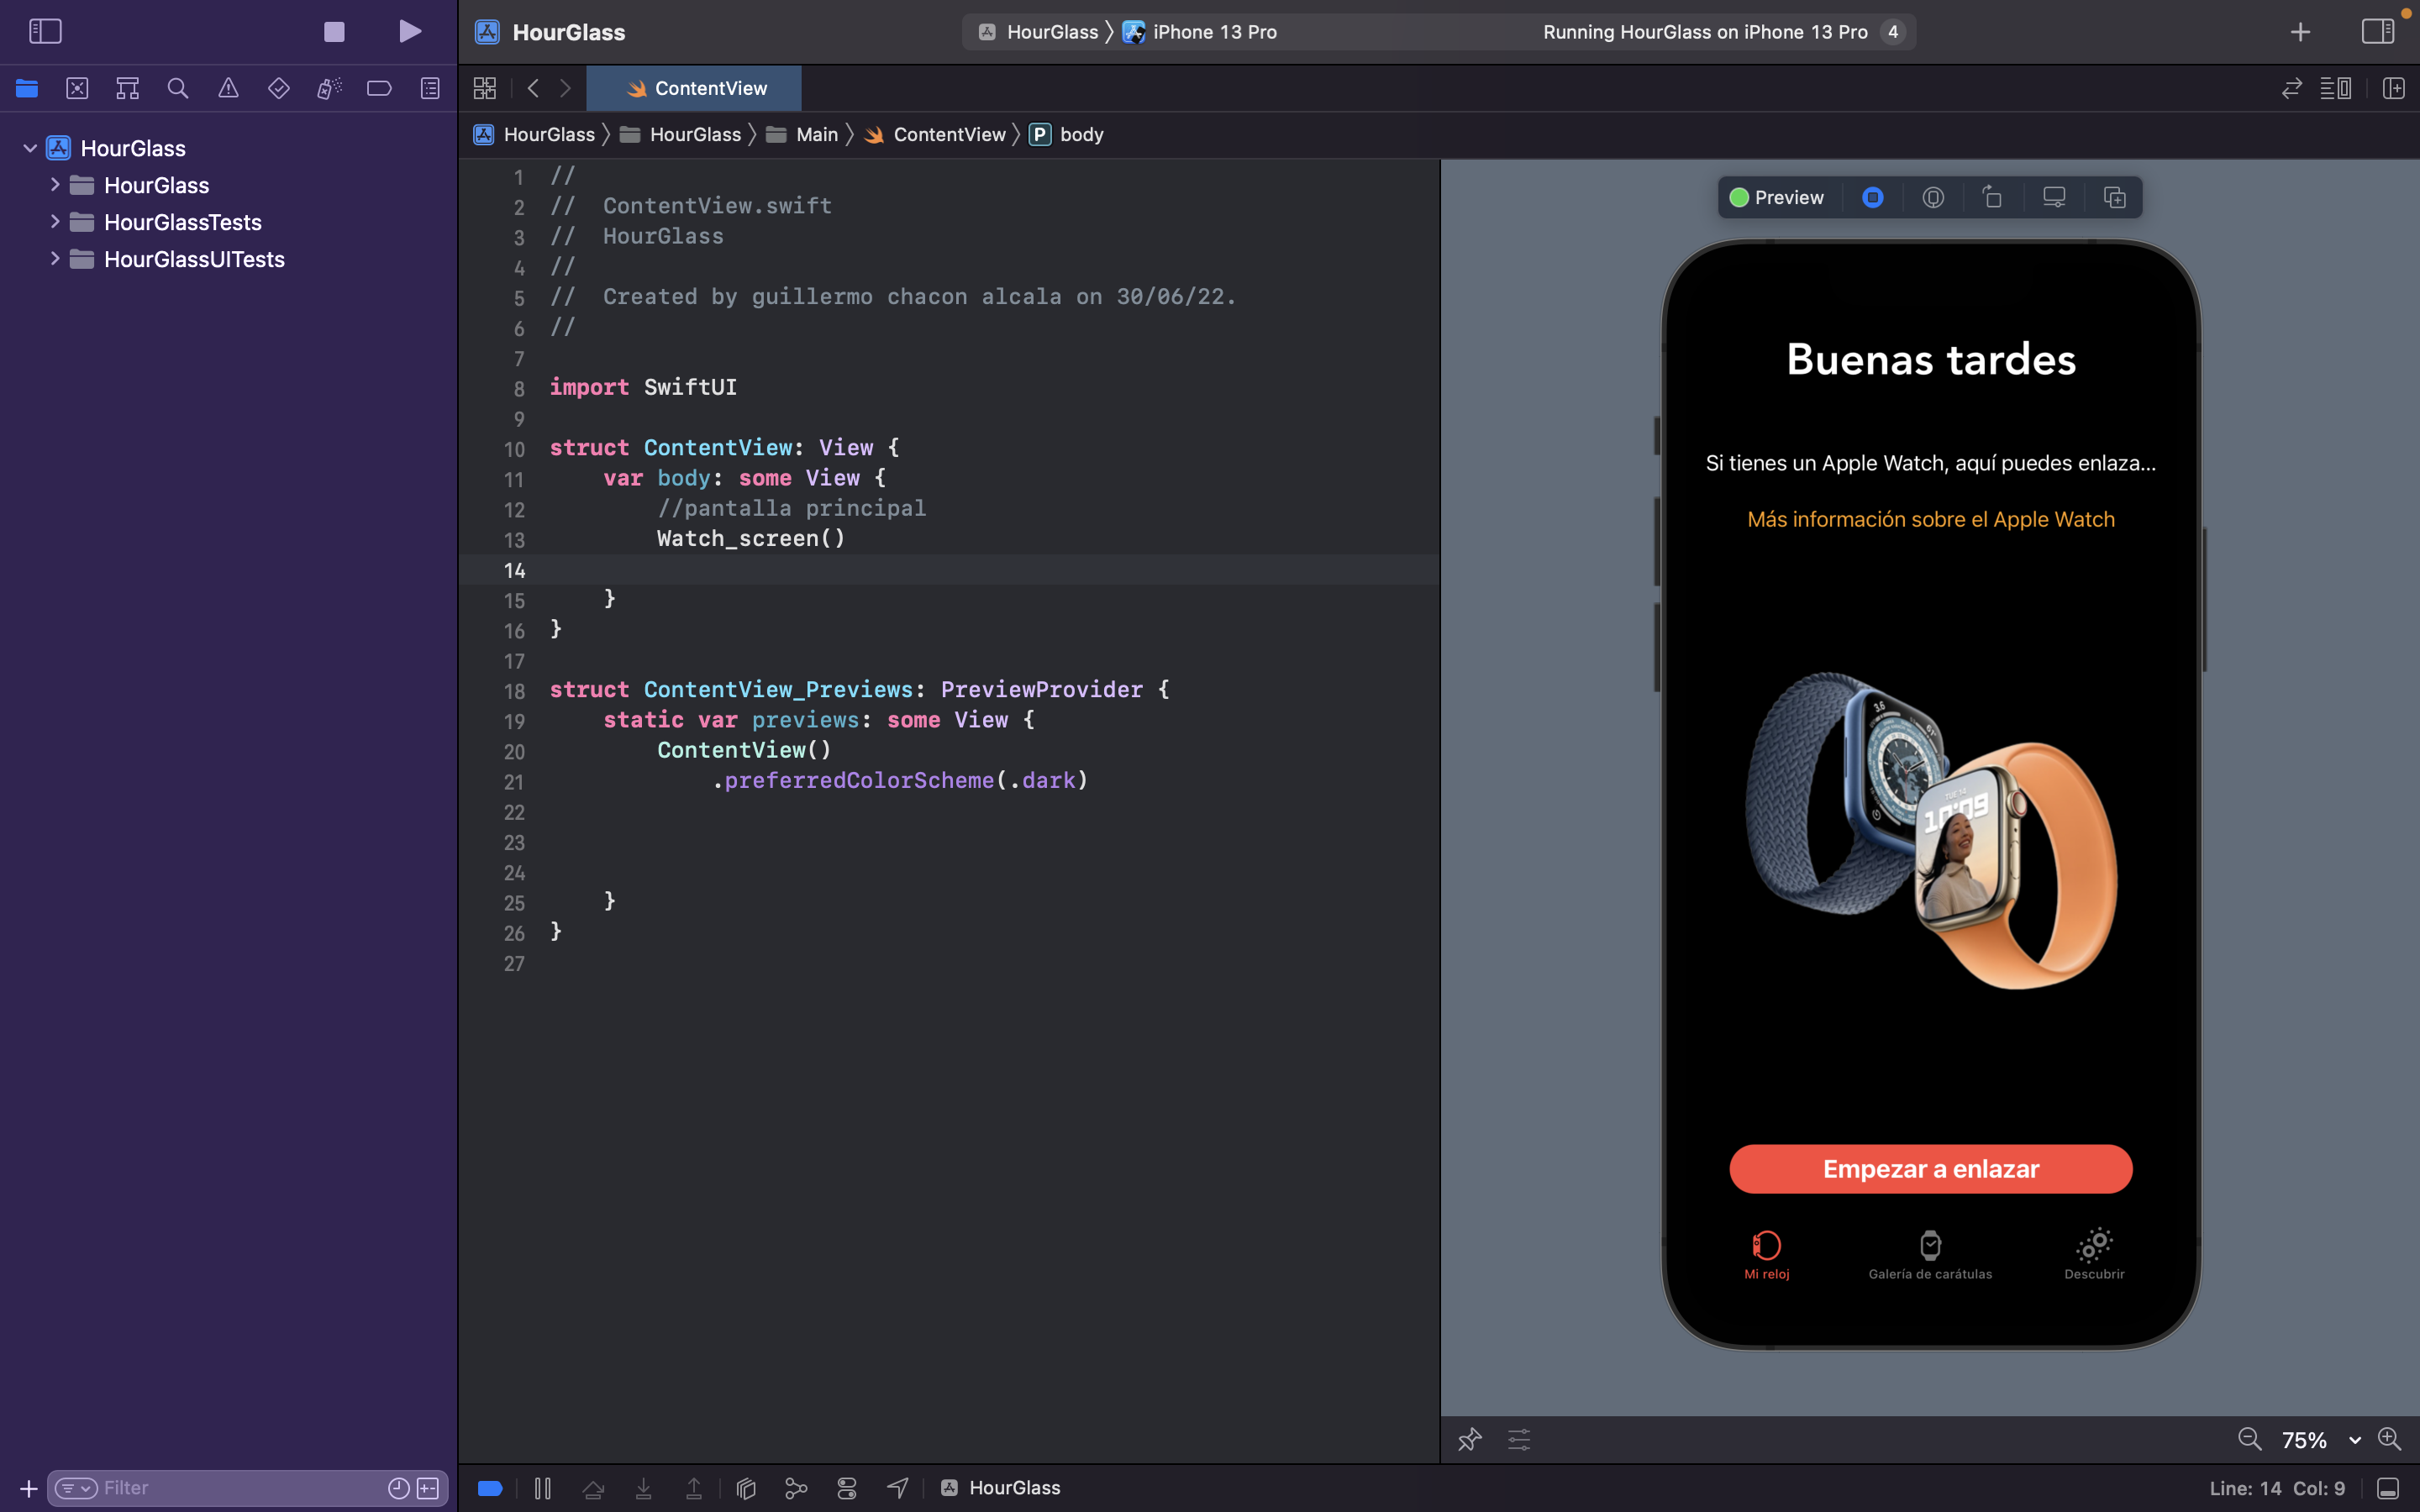The height and width of the screenshot is (1512, 2420).
Task: Show the Issue navigator warning triangle
Action: click(229, 88)
